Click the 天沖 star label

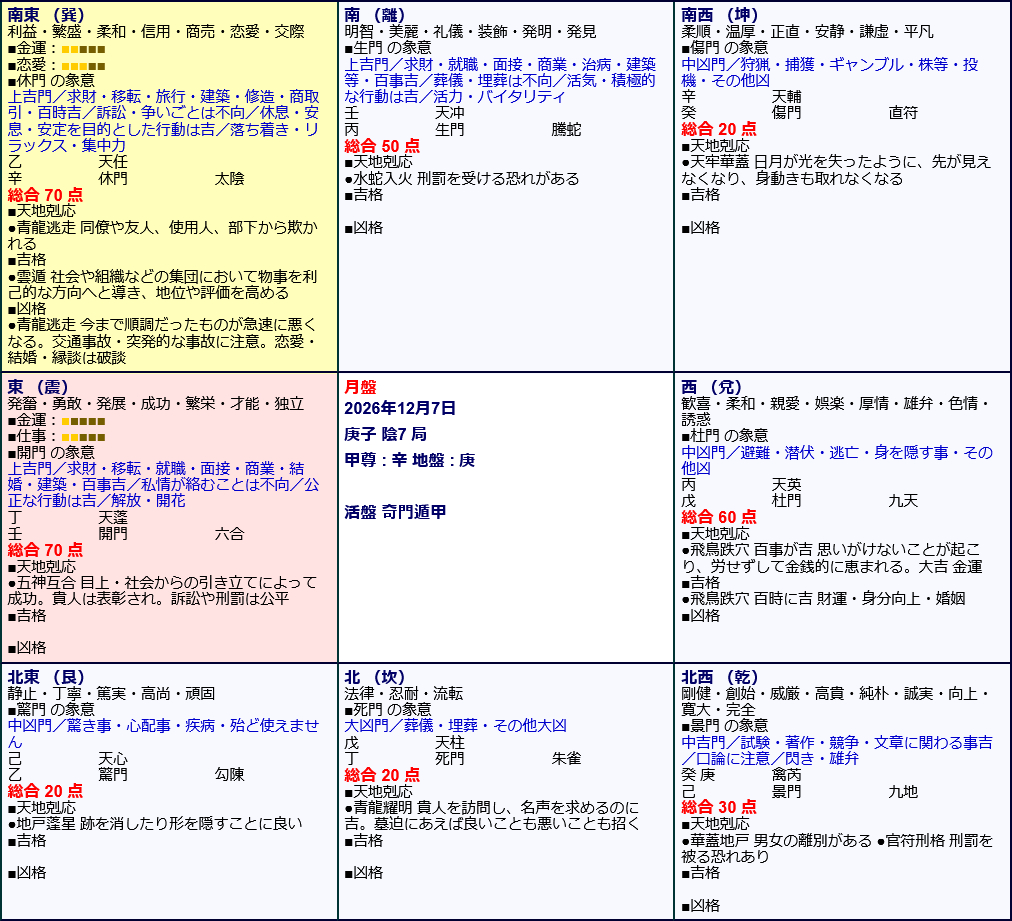pyautogui.click(x=450, y=112)
